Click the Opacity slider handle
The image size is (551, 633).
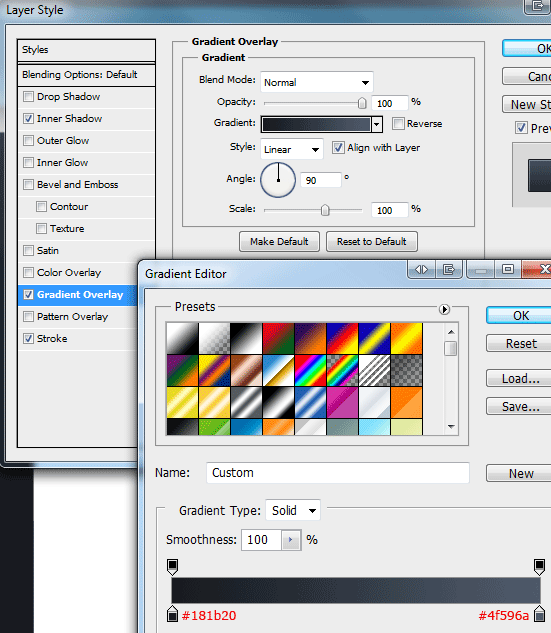point(362,103)
